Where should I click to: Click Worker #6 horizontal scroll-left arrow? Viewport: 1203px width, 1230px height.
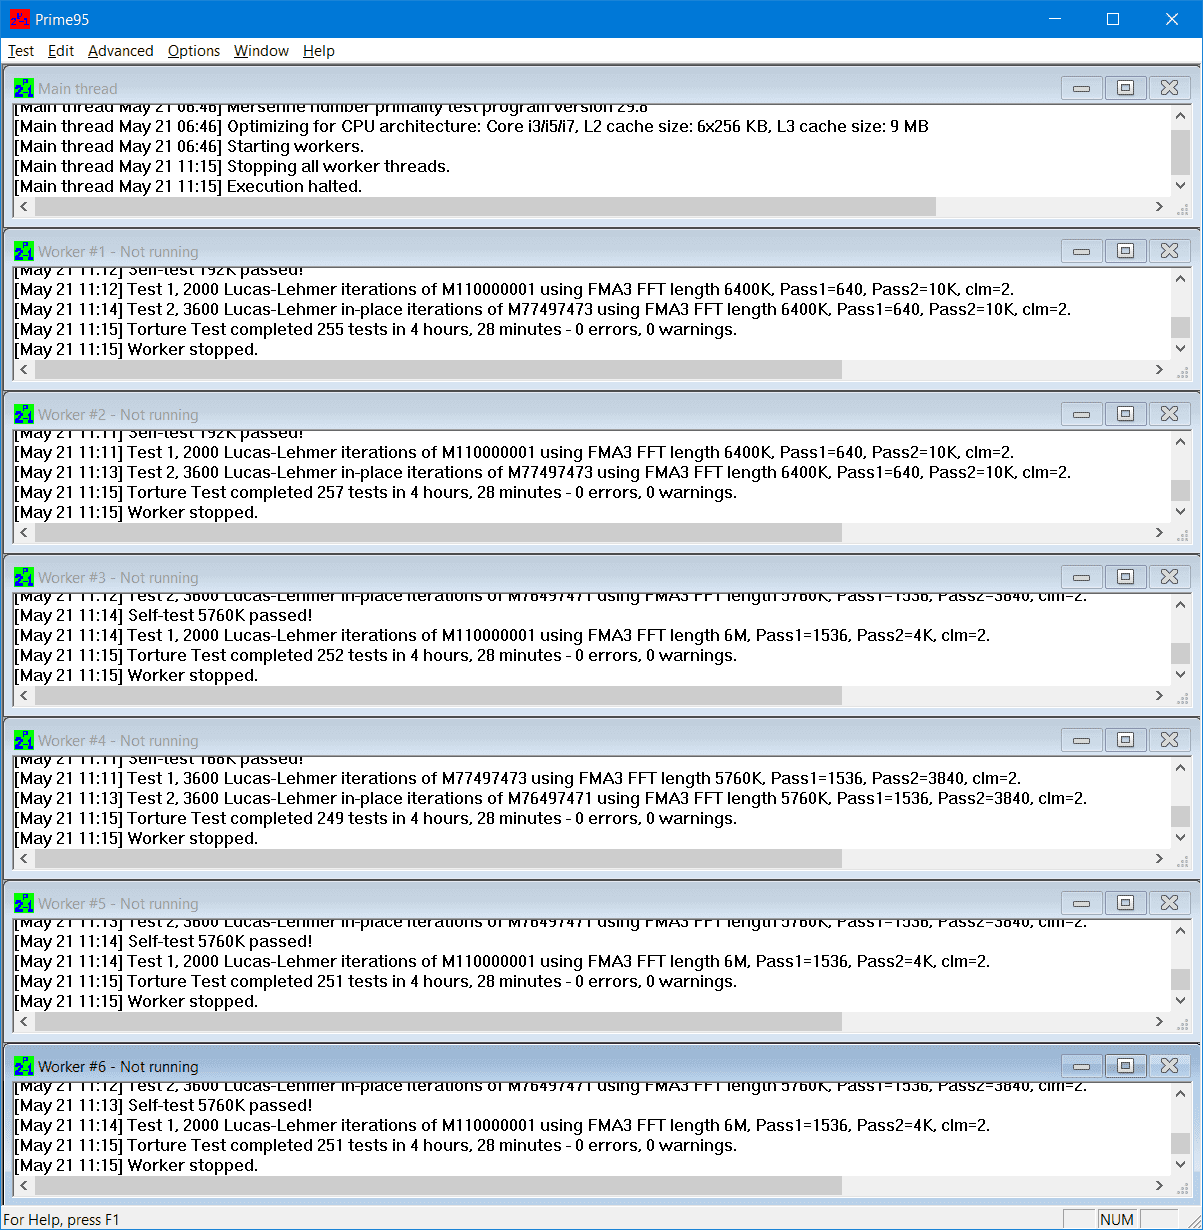pyautogui.click(x=24, y=1186)
